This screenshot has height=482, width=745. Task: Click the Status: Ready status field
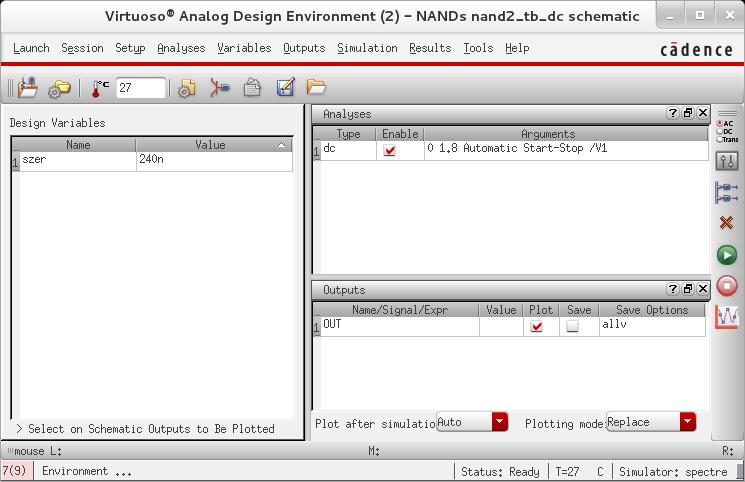[x=500, y=472]
